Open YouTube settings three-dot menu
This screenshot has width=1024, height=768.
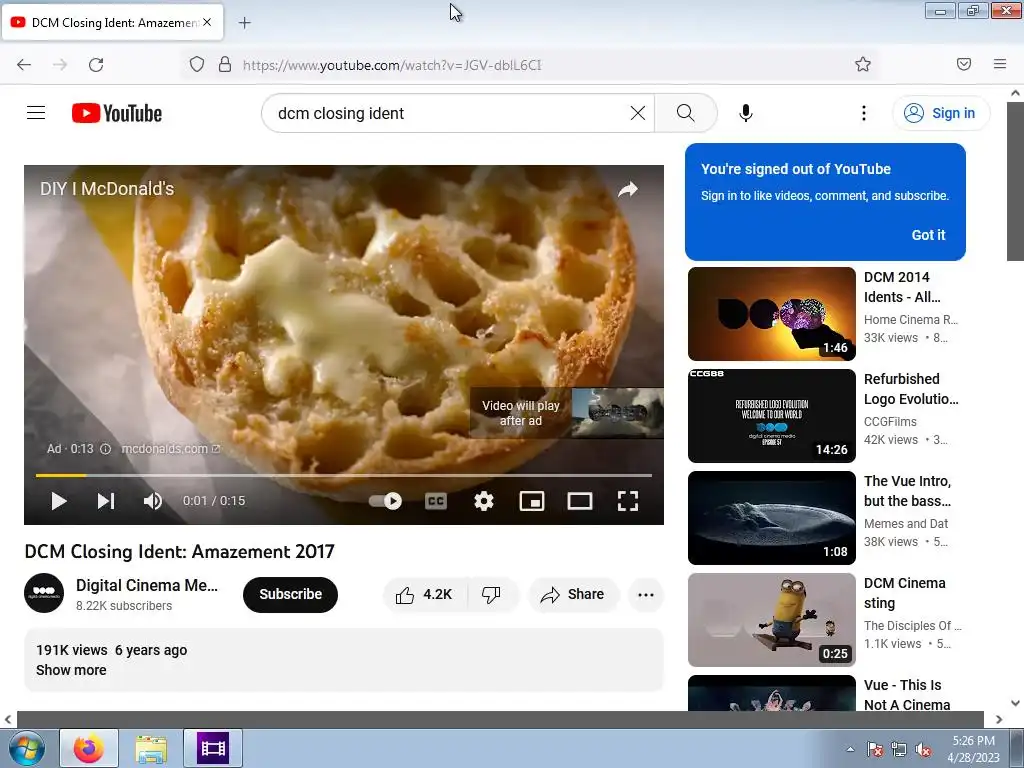(863, 113)
